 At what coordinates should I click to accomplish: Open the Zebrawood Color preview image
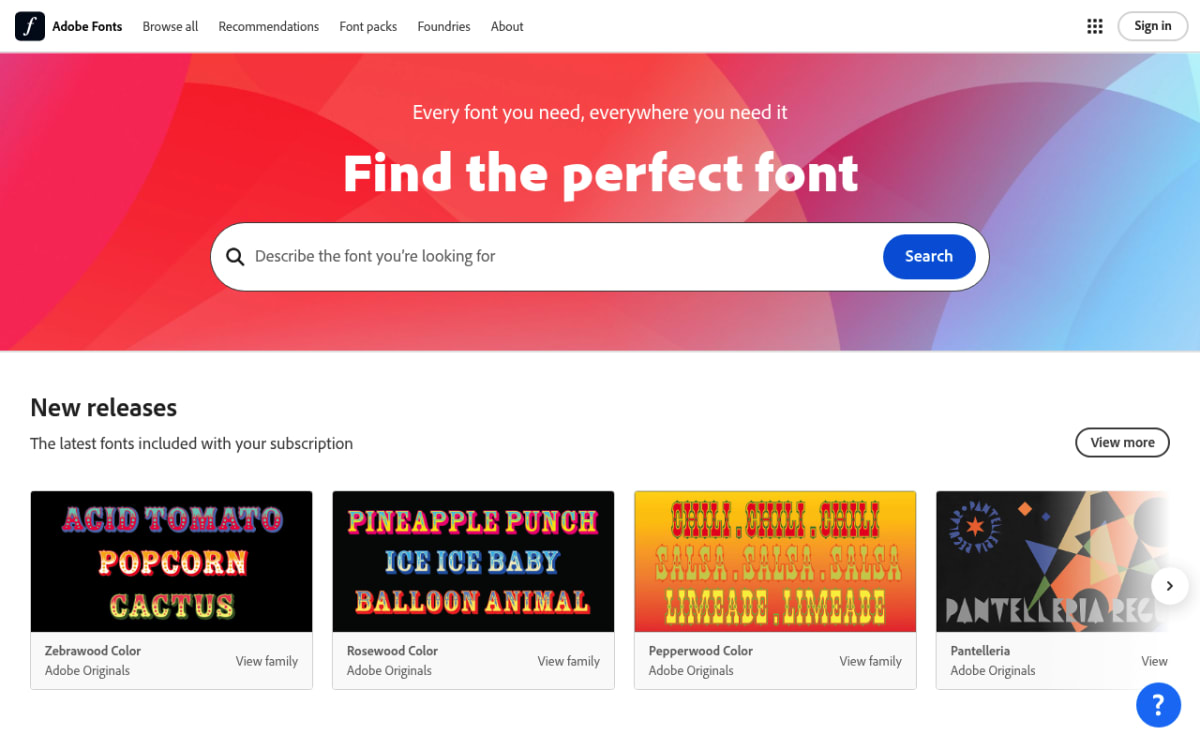[x=172, y=561]
